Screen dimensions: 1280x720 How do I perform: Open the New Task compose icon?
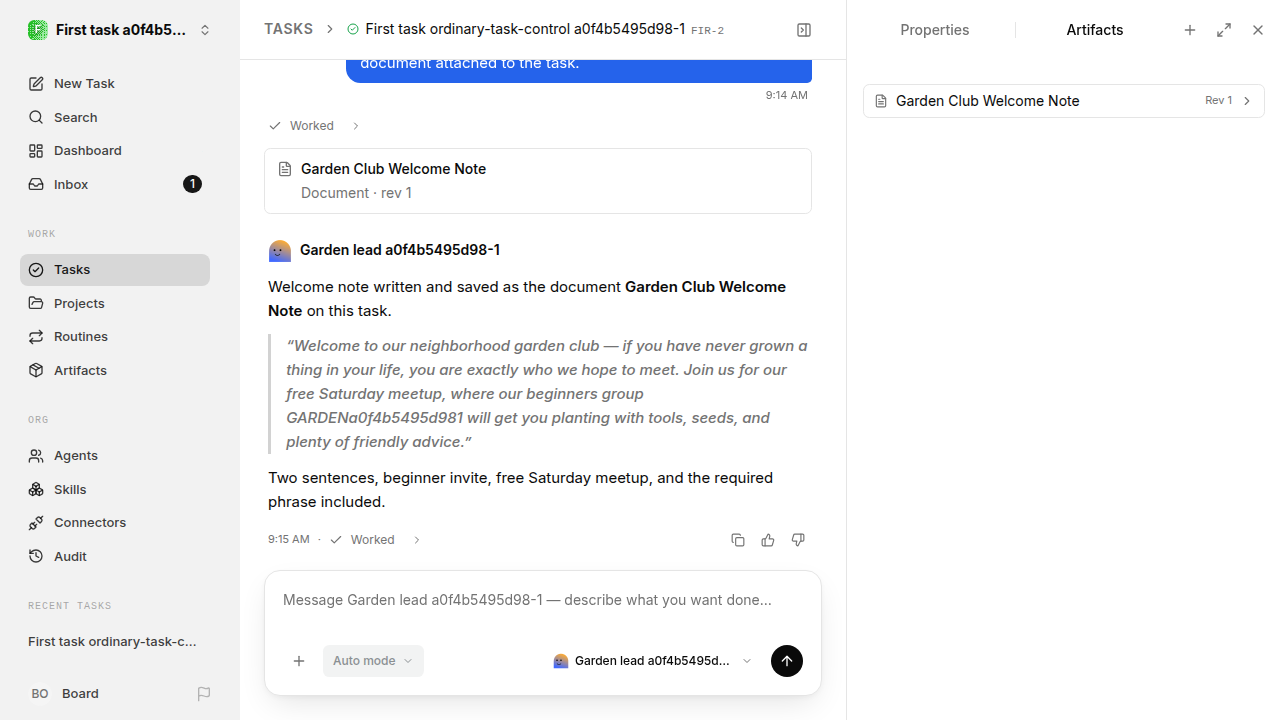coord(36,84)
